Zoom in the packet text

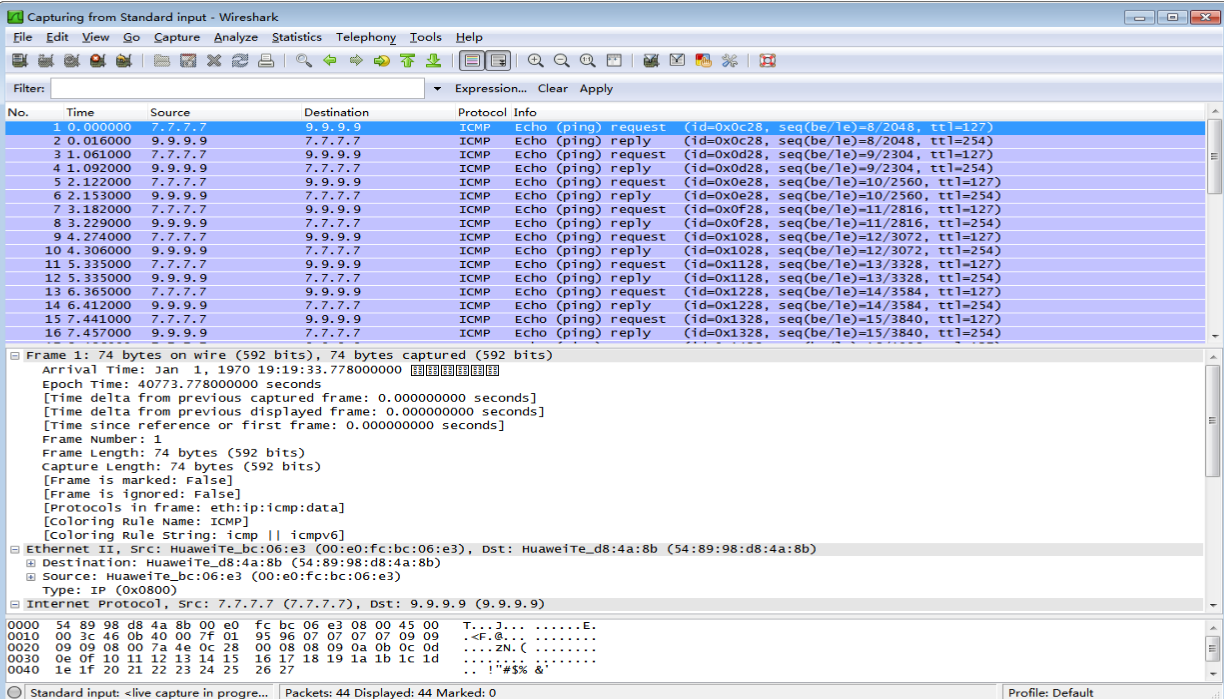pyautogui.click(x=536, y=61)
